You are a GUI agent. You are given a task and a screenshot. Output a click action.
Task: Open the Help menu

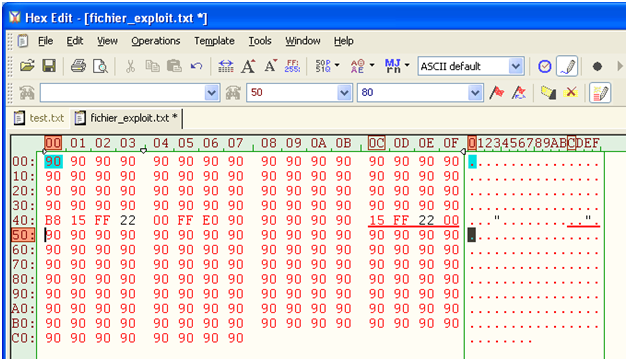(344, 41)
